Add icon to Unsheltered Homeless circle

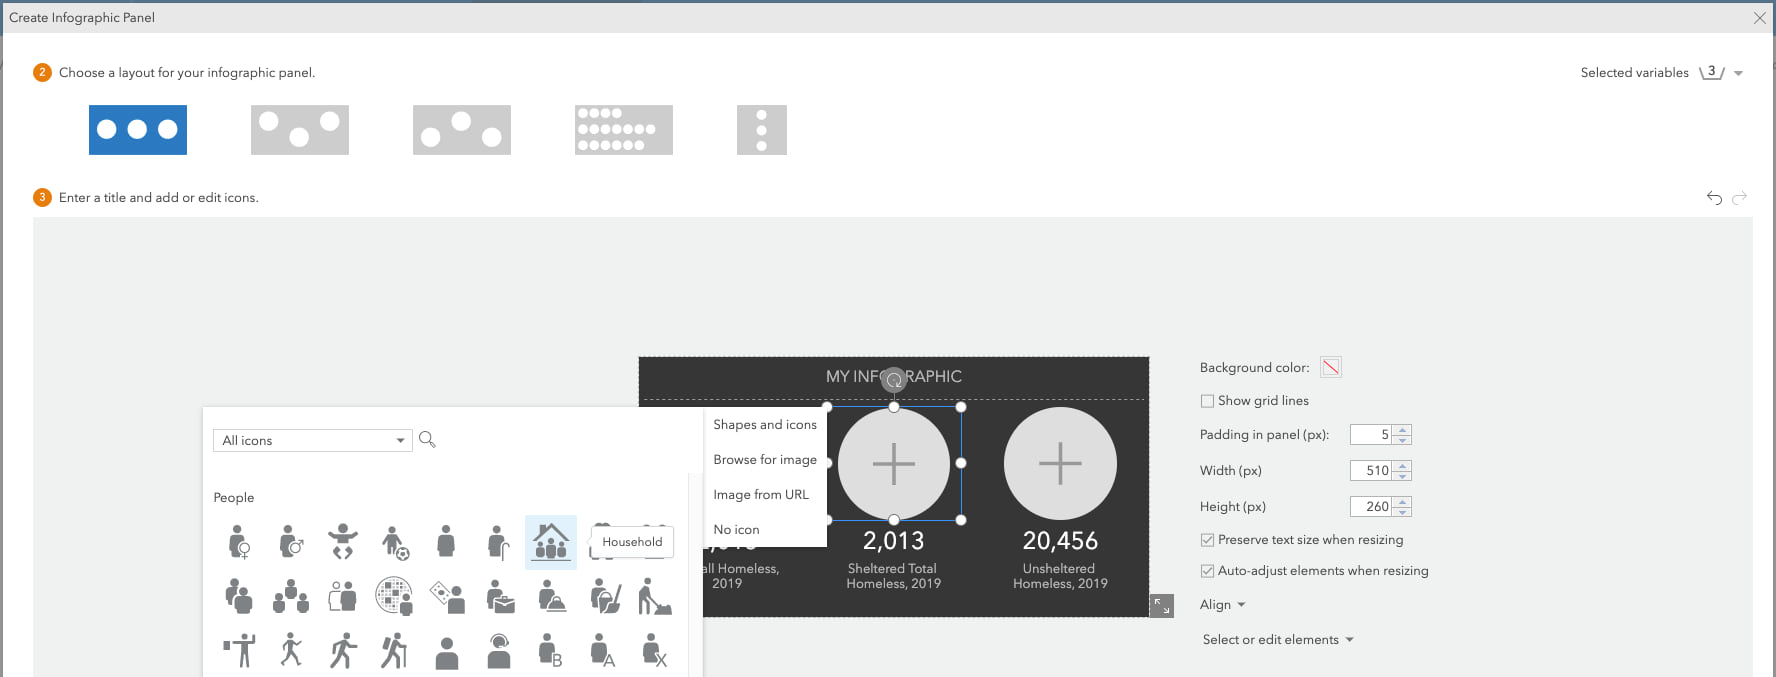pyautogui.click(x=1060, y=463)
